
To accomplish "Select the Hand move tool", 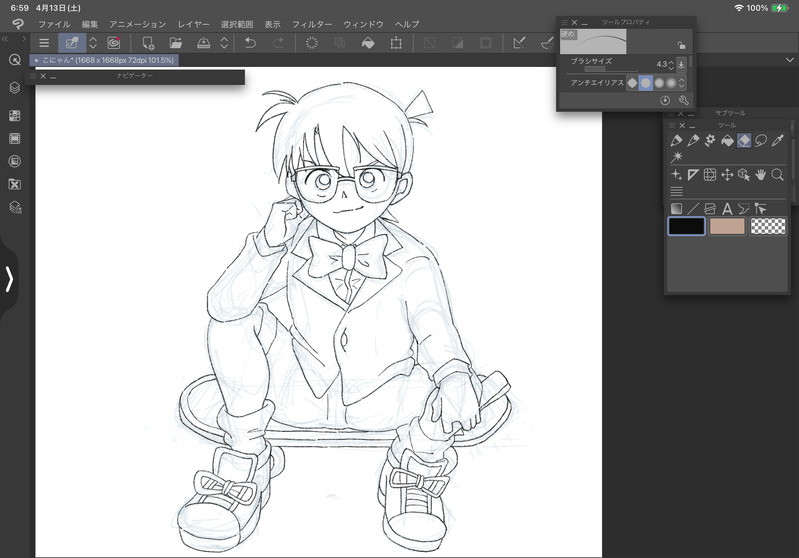I will click(x=761, y=175).
